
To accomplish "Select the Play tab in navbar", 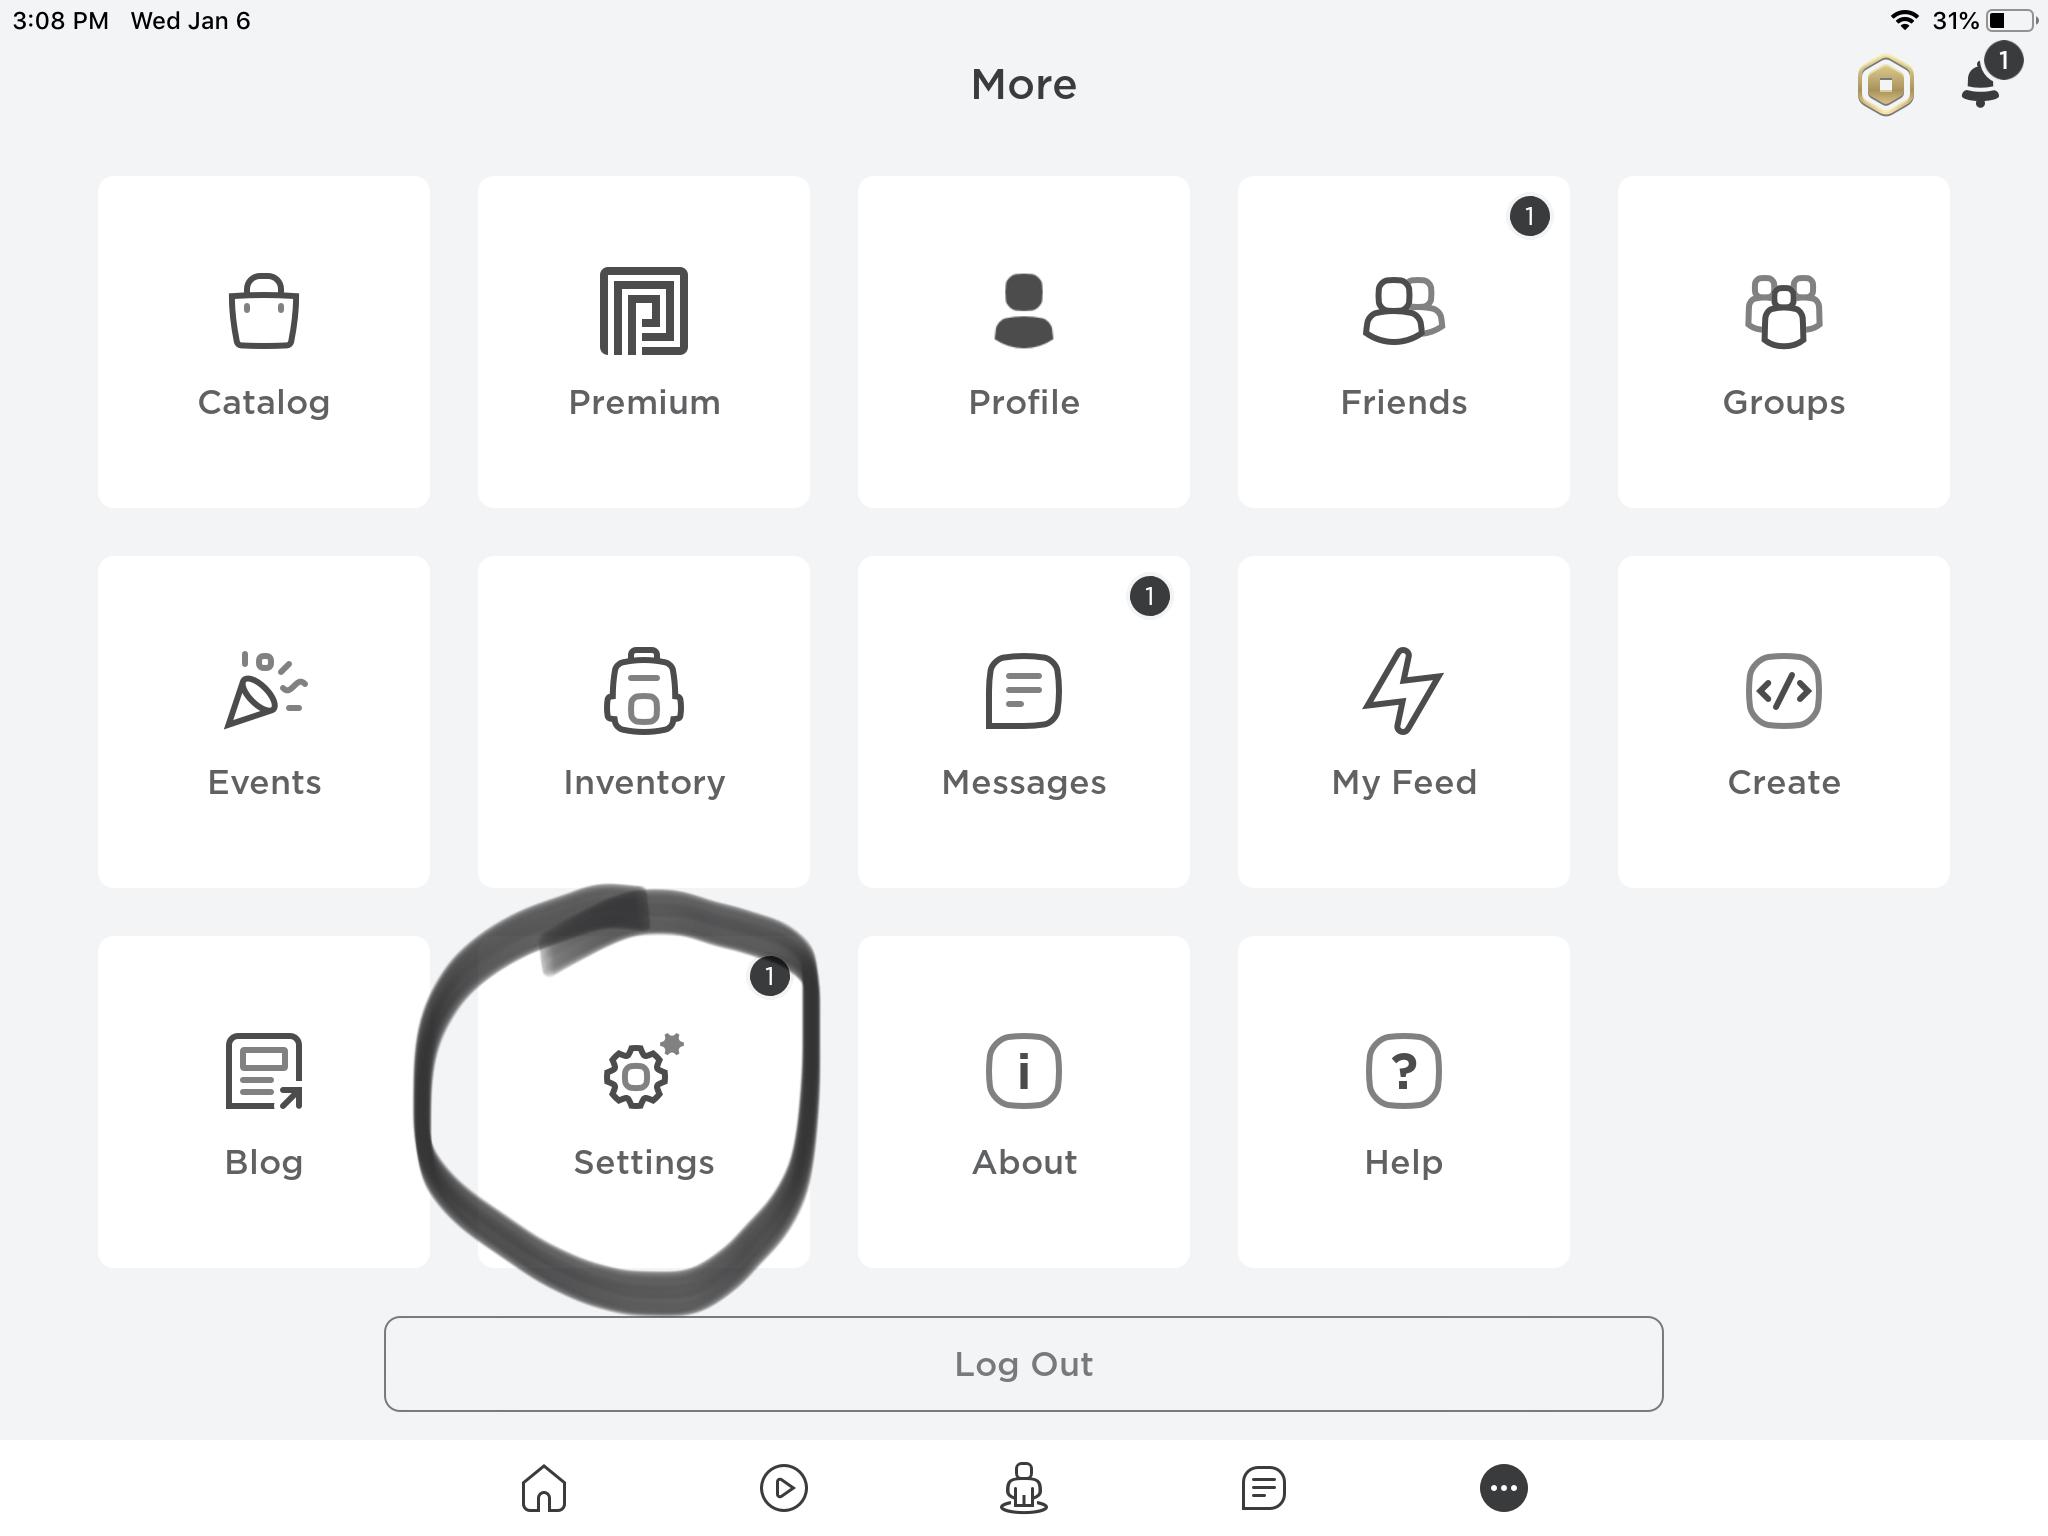I will pos(779,1488).
